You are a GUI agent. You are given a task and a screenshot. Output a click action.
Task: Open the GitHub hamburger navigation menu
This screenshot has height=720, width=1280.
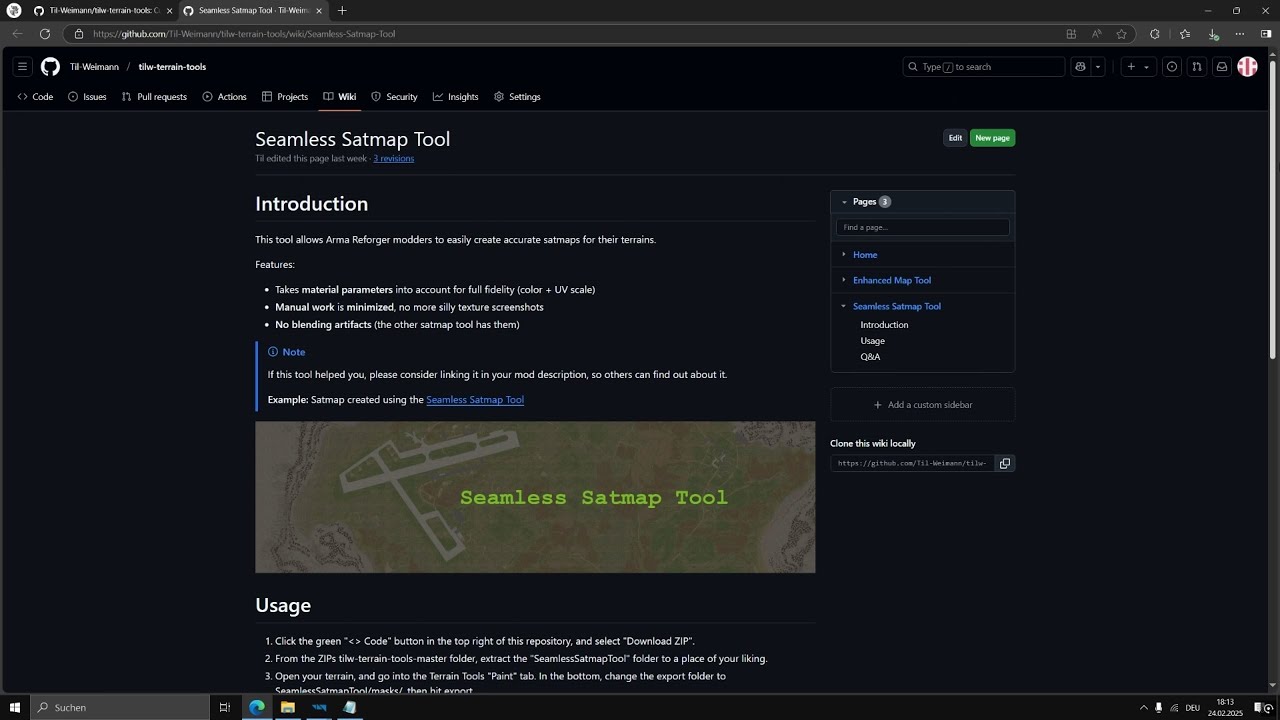(22, 67)
